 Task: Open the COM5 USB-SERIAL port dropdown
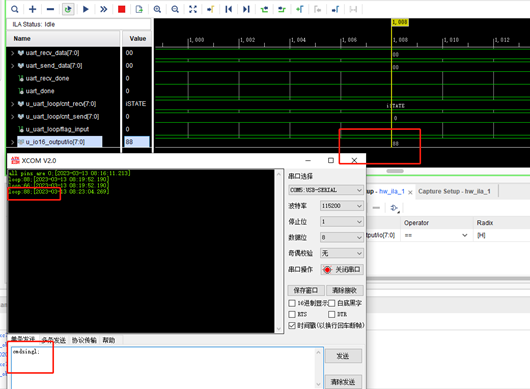point(326,190)
